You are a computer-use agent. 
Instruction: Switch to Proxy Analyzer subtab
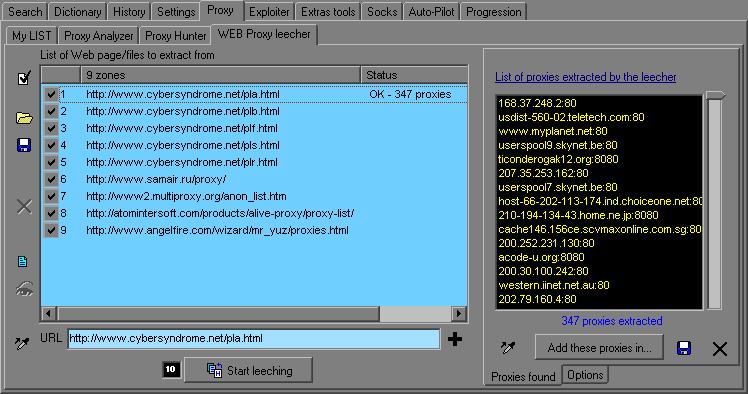point(99,36)
